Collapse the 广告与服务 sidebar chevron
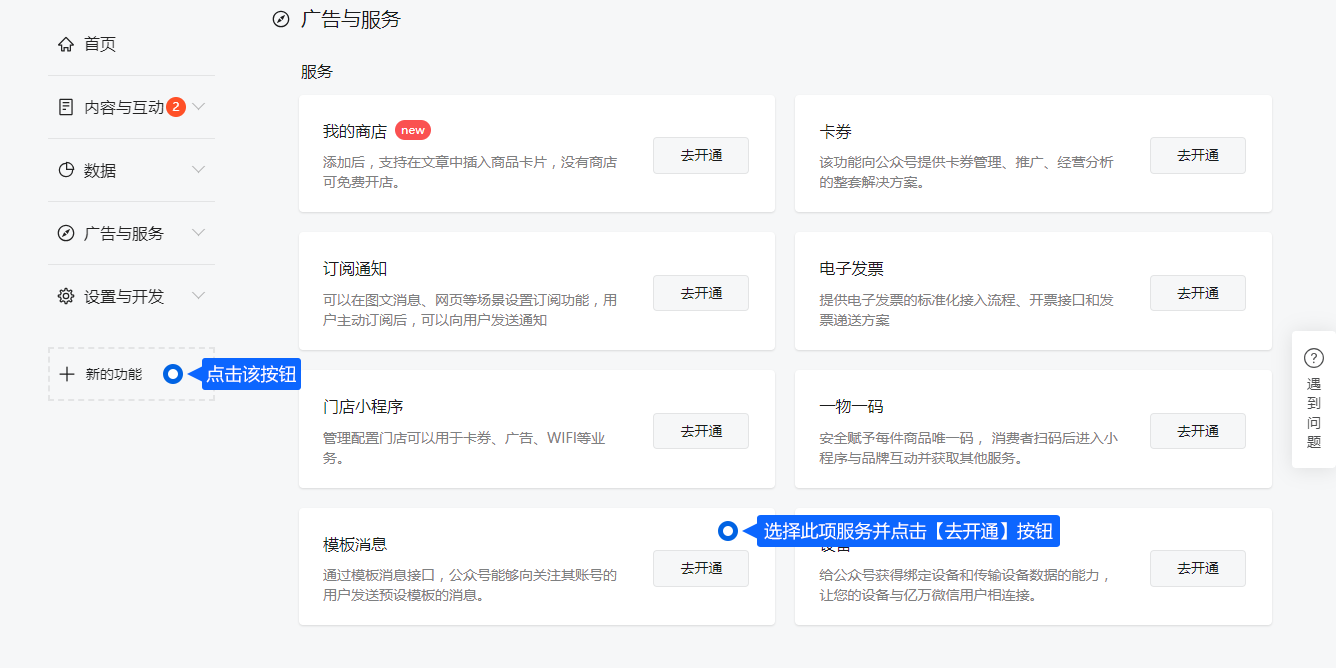 click(198, 233)
